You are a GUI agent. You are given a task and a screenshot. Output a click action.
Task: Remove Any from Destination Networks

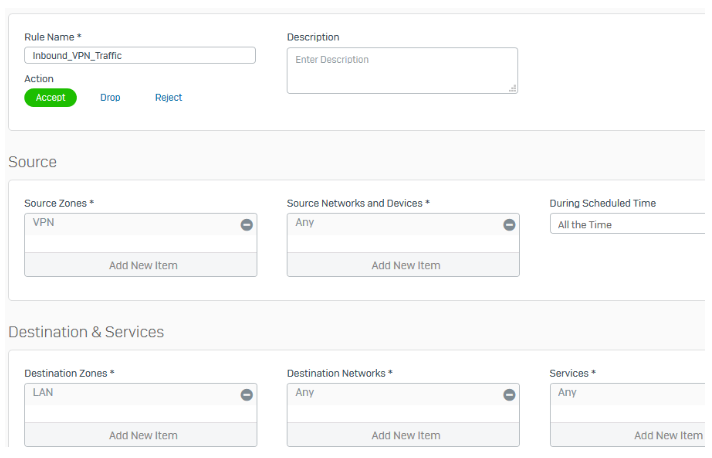509,395
